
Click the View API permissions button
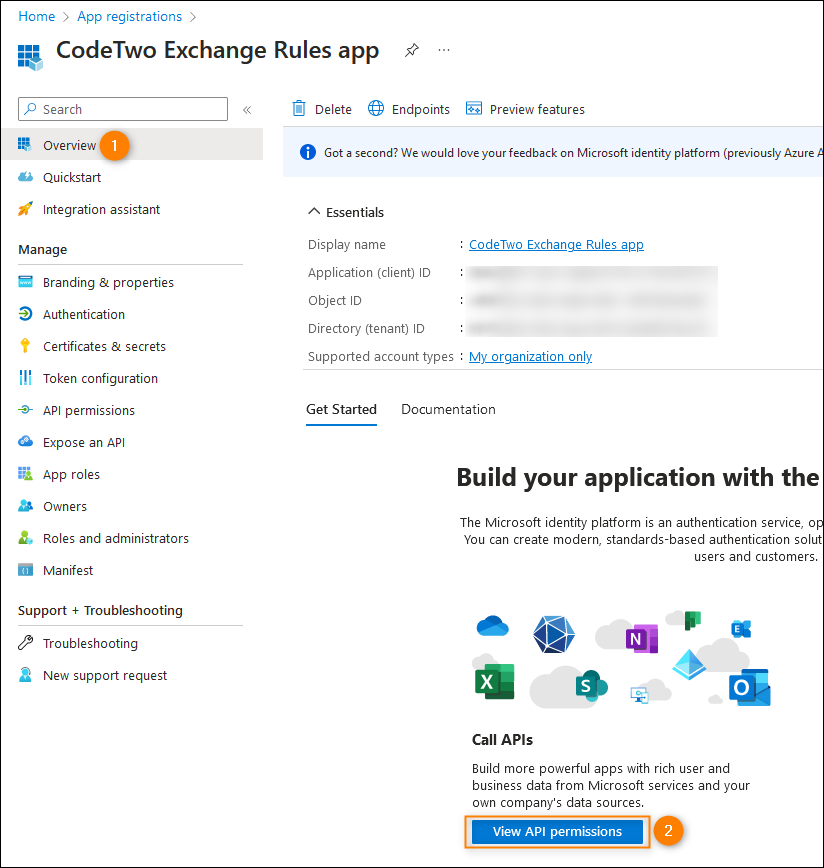pyautogui.click(x=557, y=831)
